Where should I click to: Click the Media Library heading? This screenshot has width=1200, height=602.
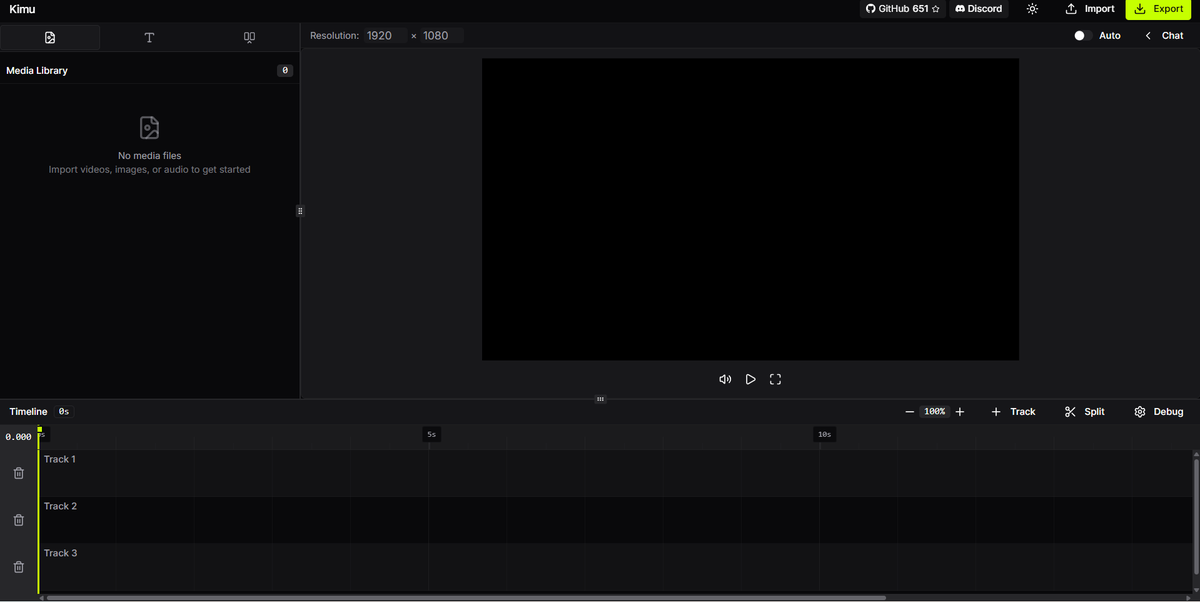pos(37,71)
